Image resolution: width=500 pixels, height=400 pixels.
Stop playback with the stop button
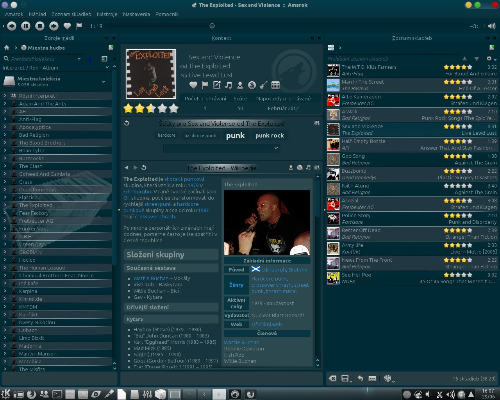click(40, 26)
